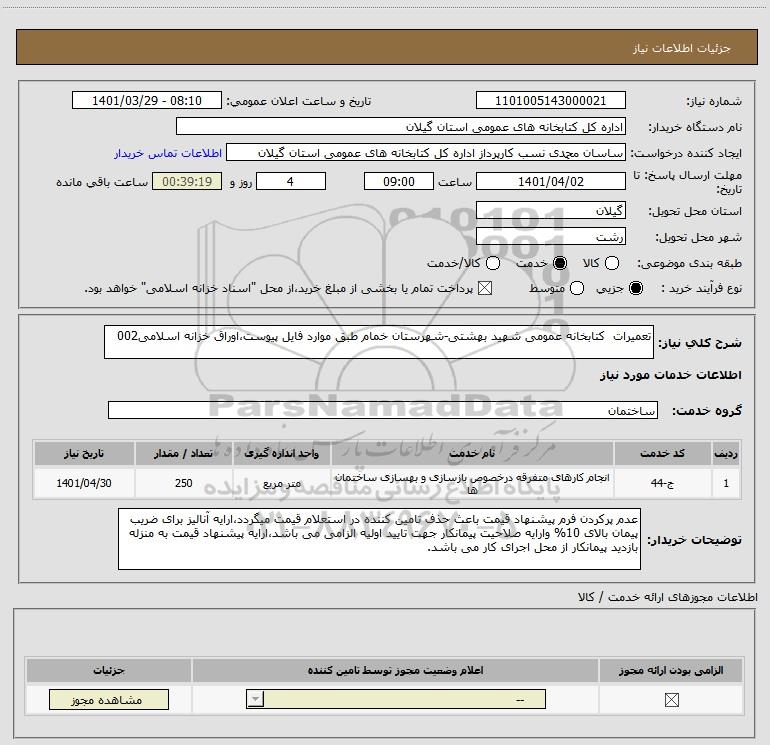Select the کالا/خدمت radio option
This screenshot has height=745, width=770.
coord(493,263)
